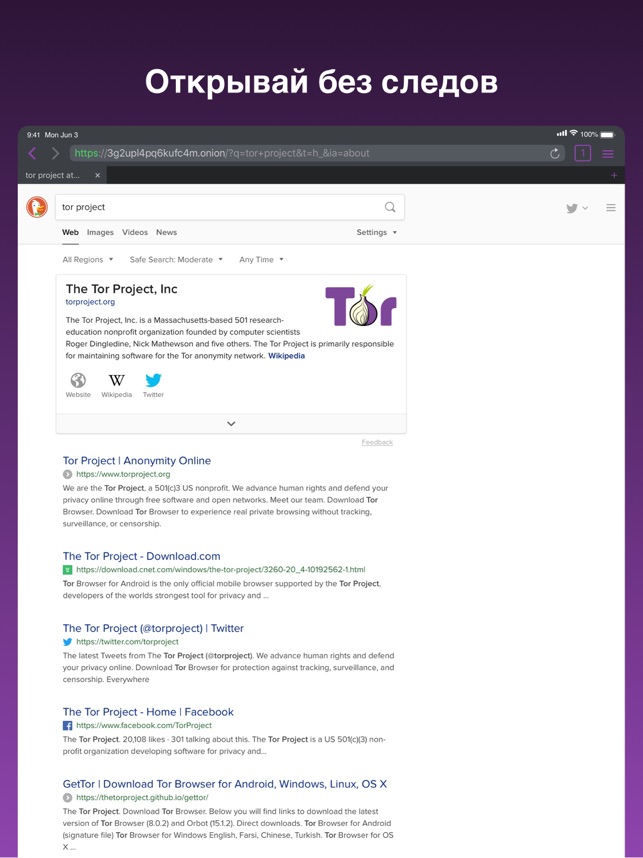The height and width of the screenshot is (858, 643).
Task: Open the GetTor download result title
Action: click(x=225, y=784)
